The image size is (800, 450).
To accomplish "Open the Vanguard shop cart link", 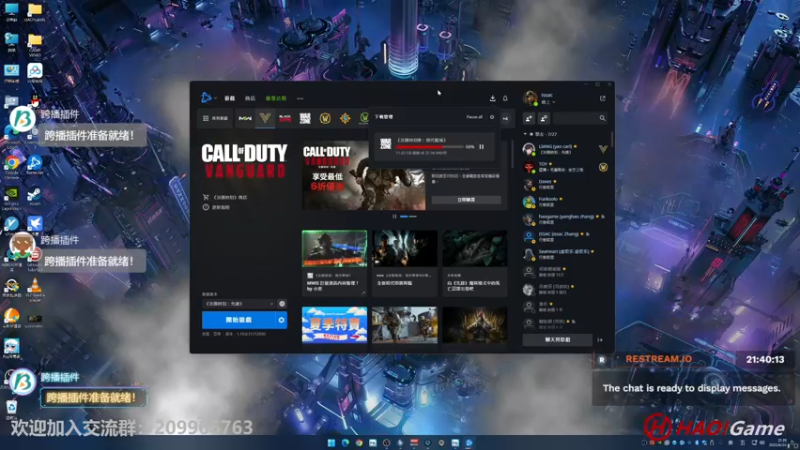I will tap(225, 197).
